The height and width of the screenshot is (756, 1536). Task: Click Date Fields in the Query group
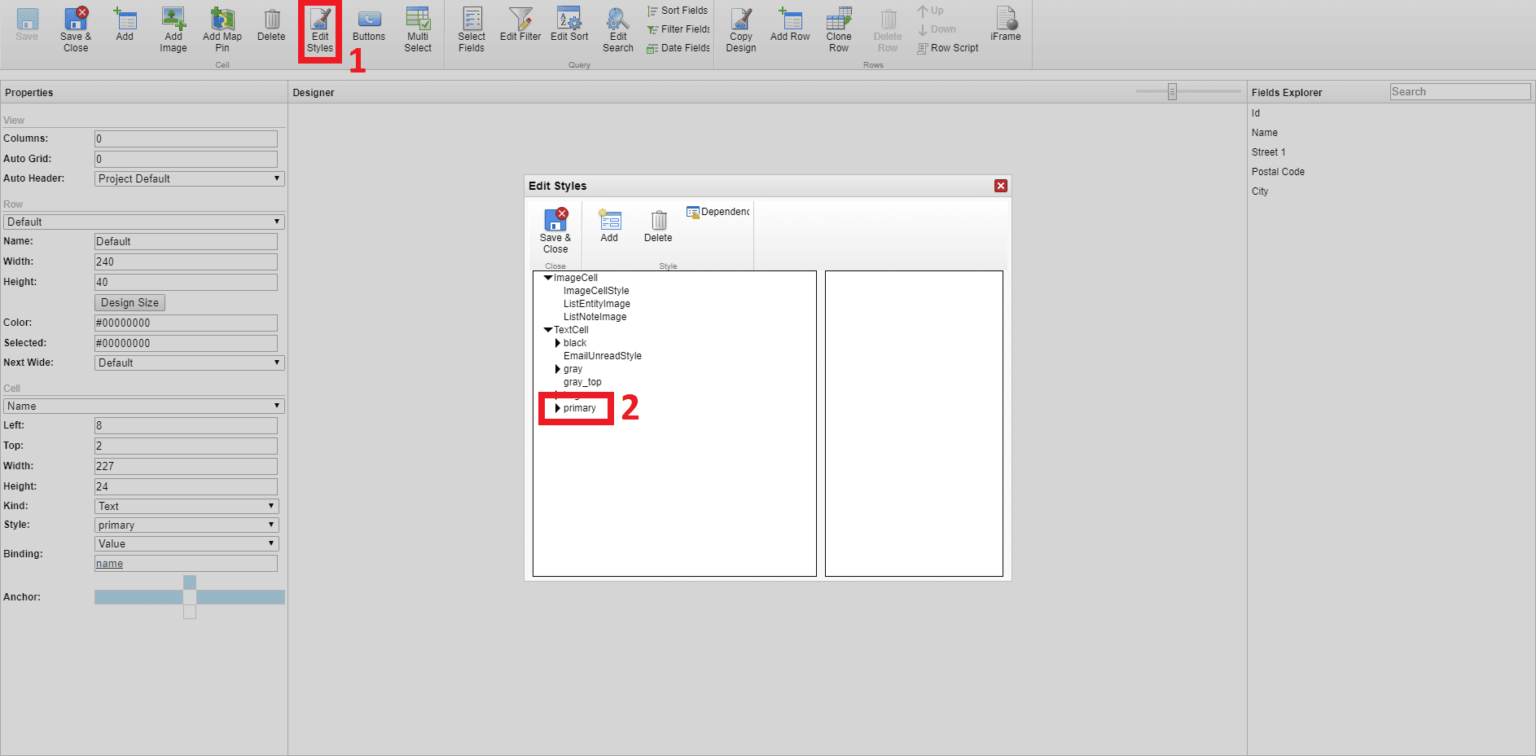(677, 47)
